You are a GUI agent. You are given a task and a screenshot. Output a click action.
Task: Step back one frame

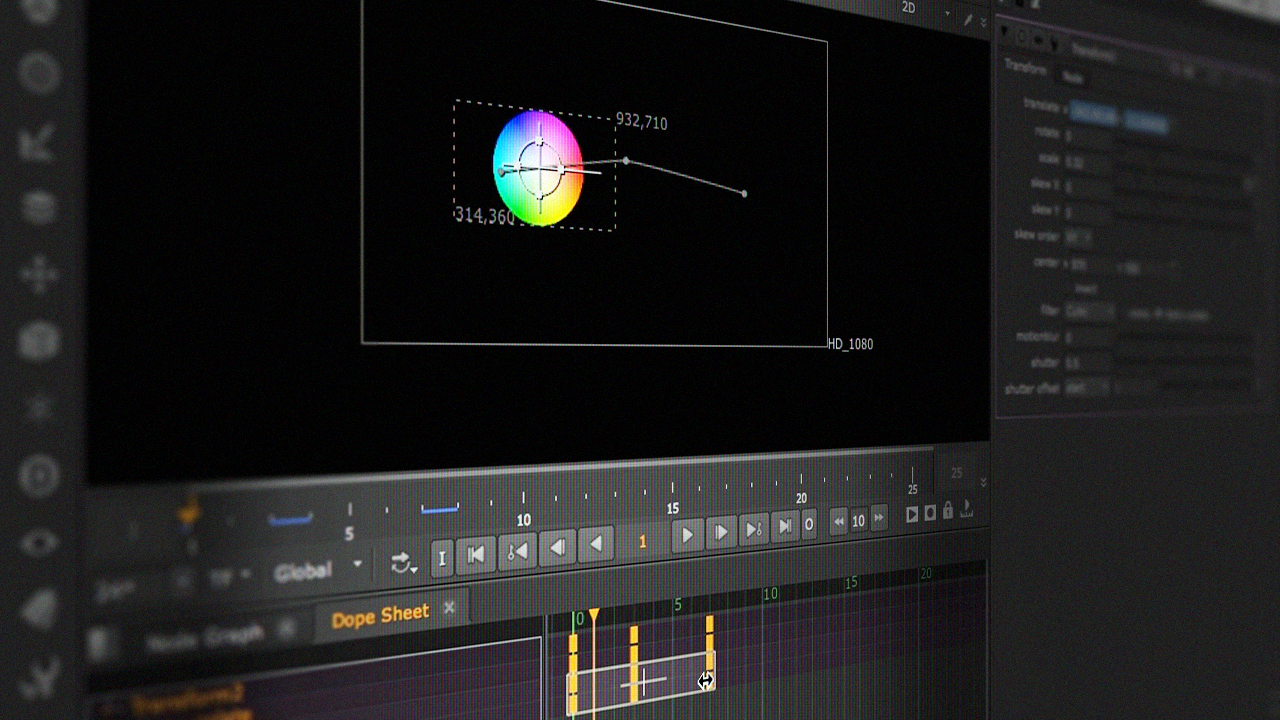pyautogui.click(x=558, y=547)
